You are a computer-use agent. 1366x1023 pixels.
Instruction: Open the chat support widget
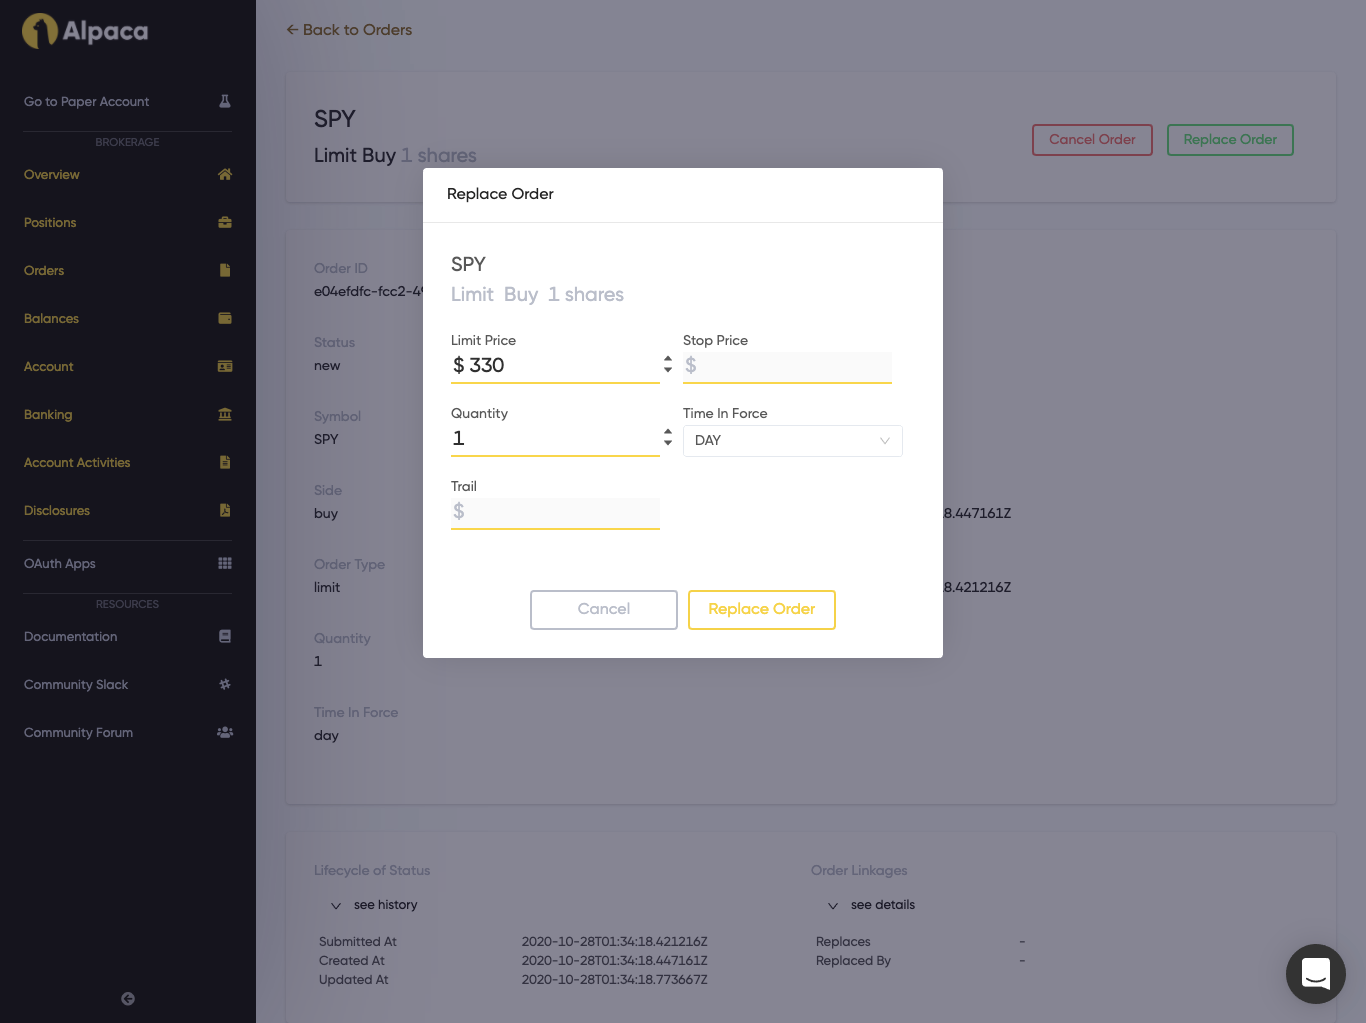coord(1316,974)
